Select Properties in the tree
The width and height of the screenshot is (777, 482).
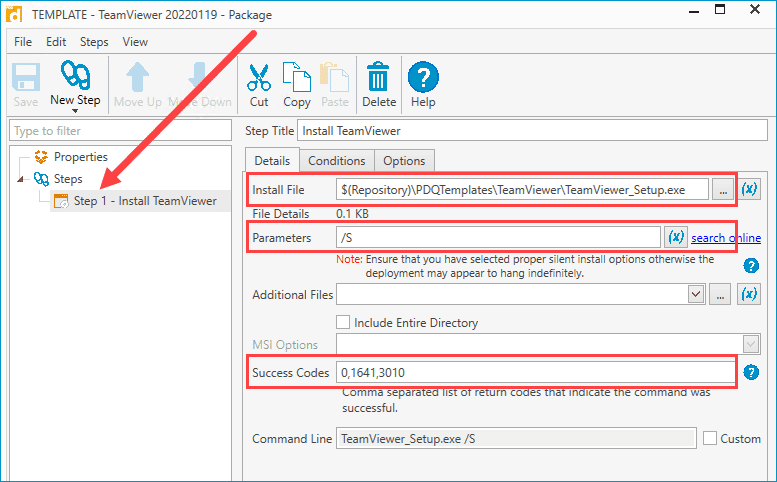point(80,157)
